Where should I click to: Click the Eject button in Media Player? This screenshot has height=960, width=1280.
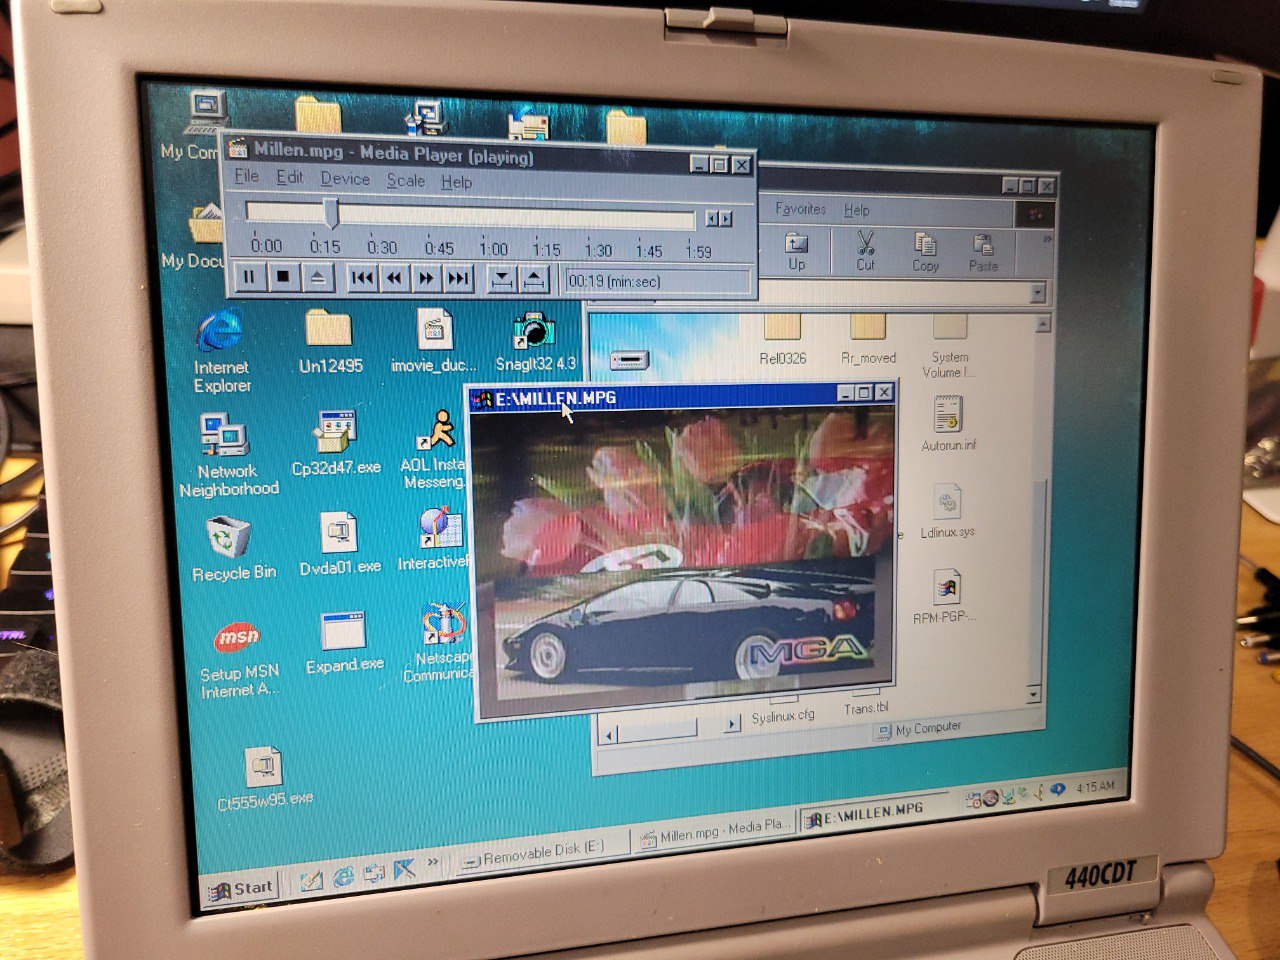pyautogui.click(x=317, y=277)
